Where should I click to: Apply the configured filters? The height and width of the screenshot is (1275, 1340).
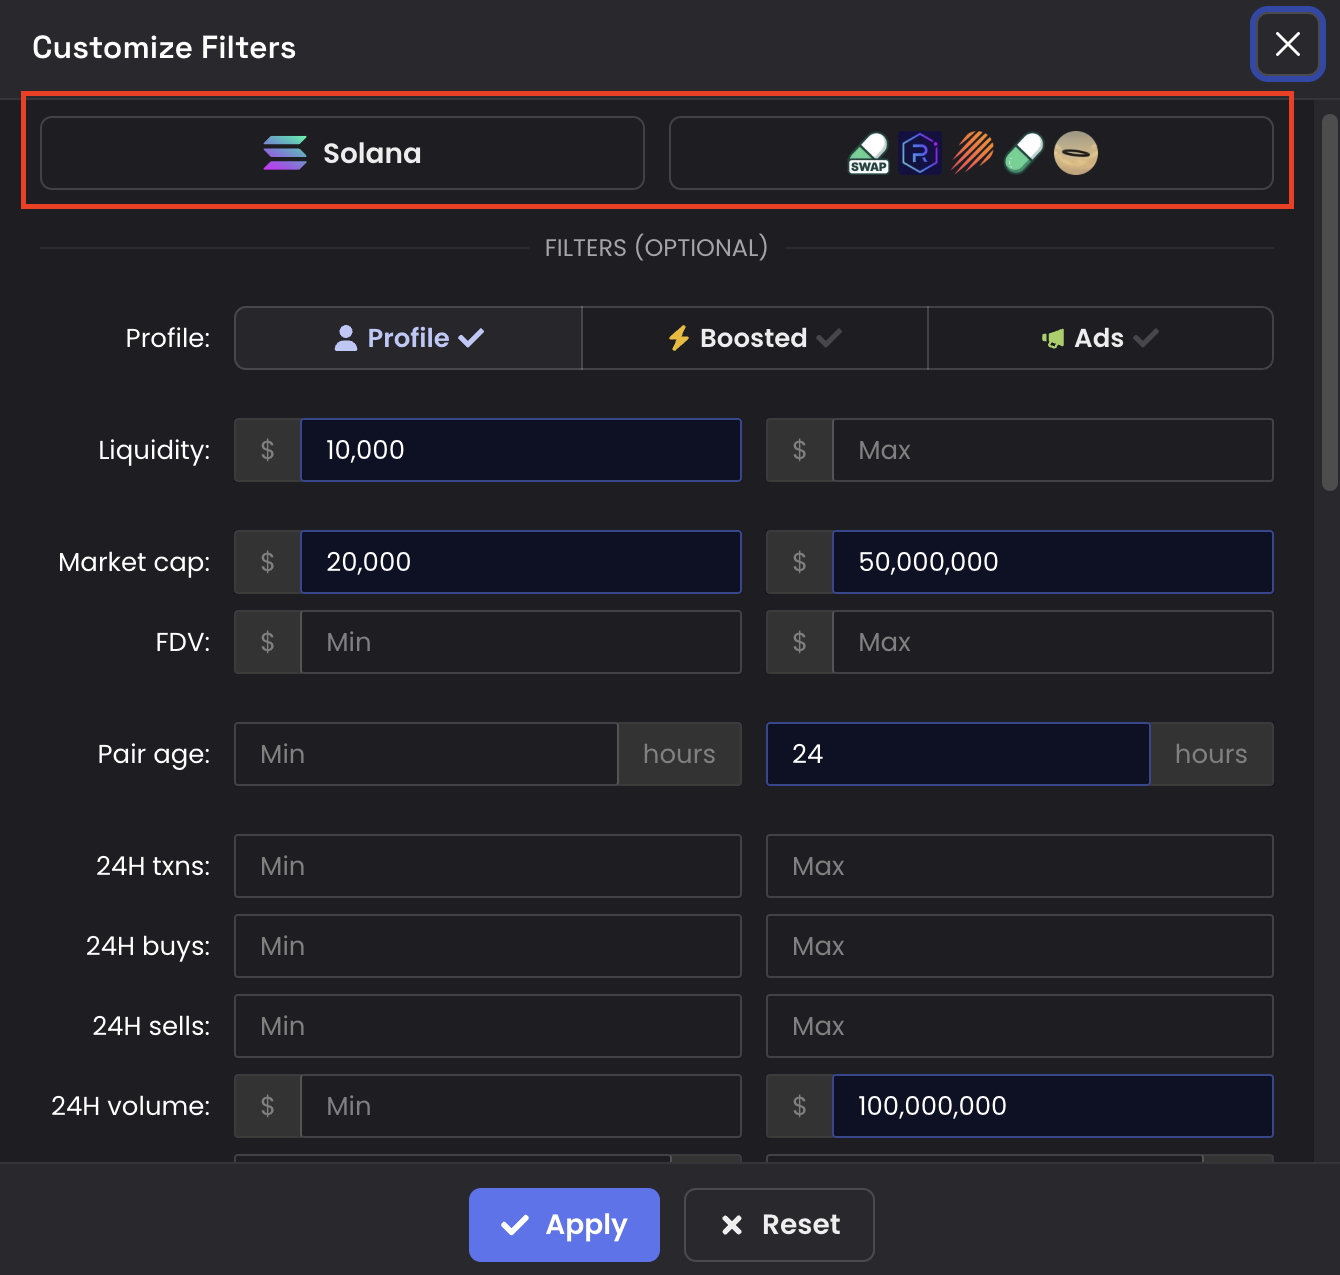tap(564, 1225)
